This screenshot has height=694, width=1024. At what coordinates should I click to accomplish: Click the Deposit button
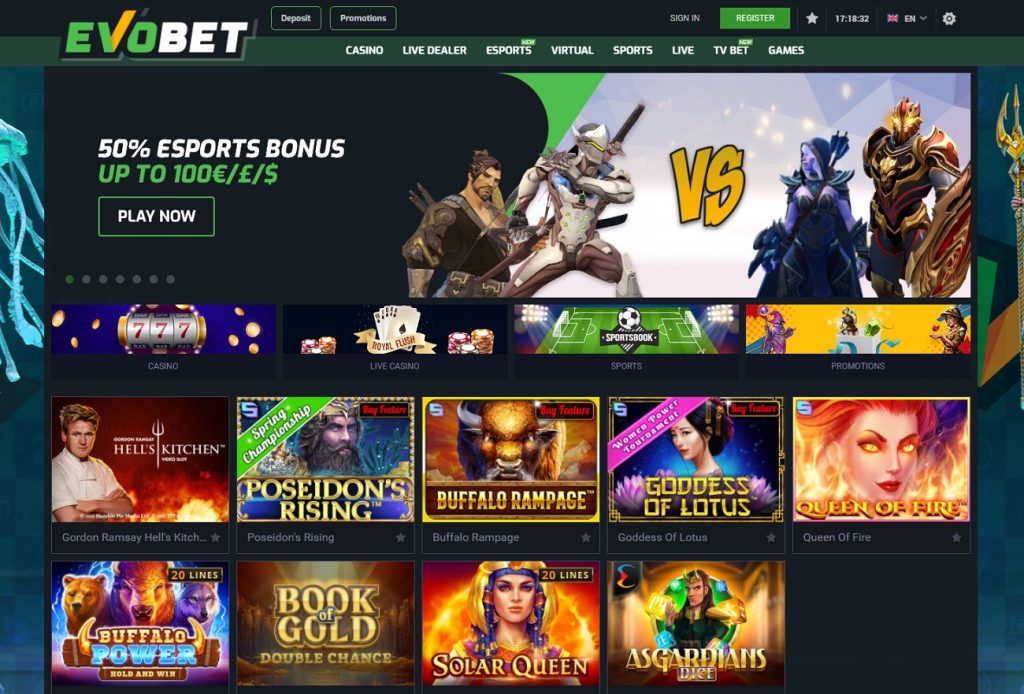pos(296,18)
